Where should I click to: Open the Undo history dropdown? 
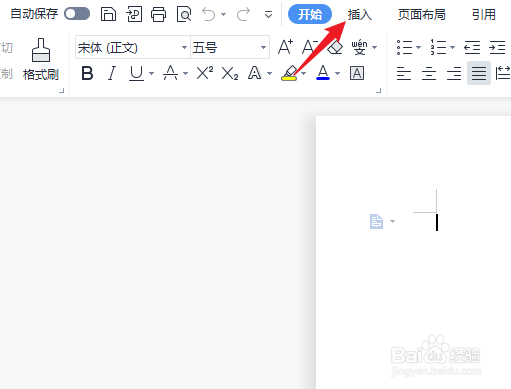(224, 14)
